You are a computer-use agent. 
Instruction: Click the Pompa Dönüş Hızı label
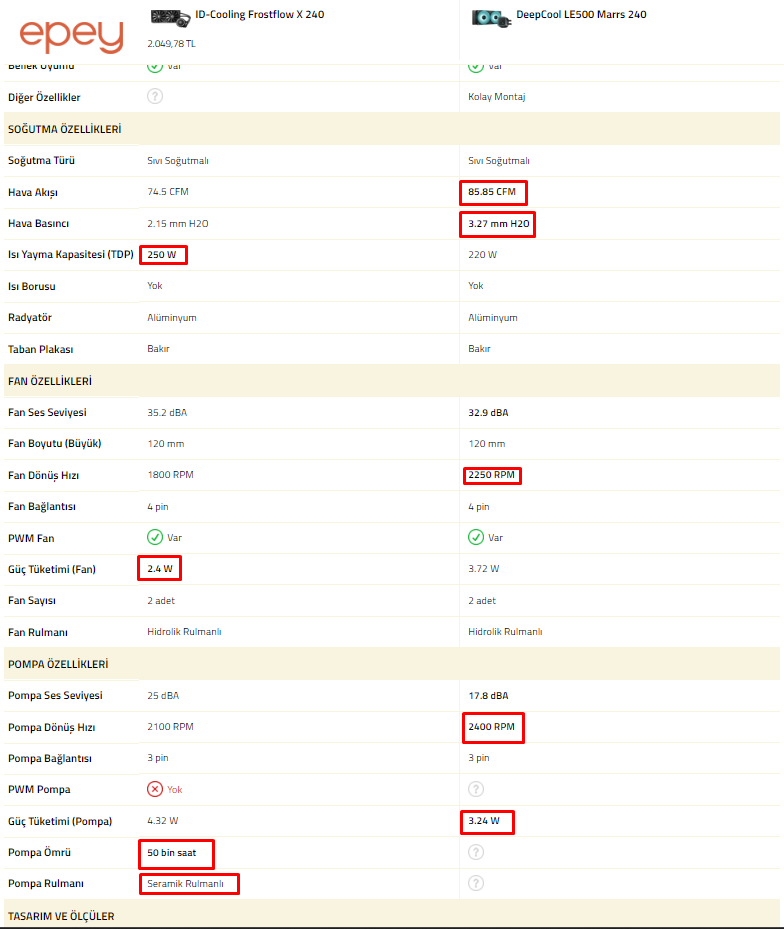52,728
